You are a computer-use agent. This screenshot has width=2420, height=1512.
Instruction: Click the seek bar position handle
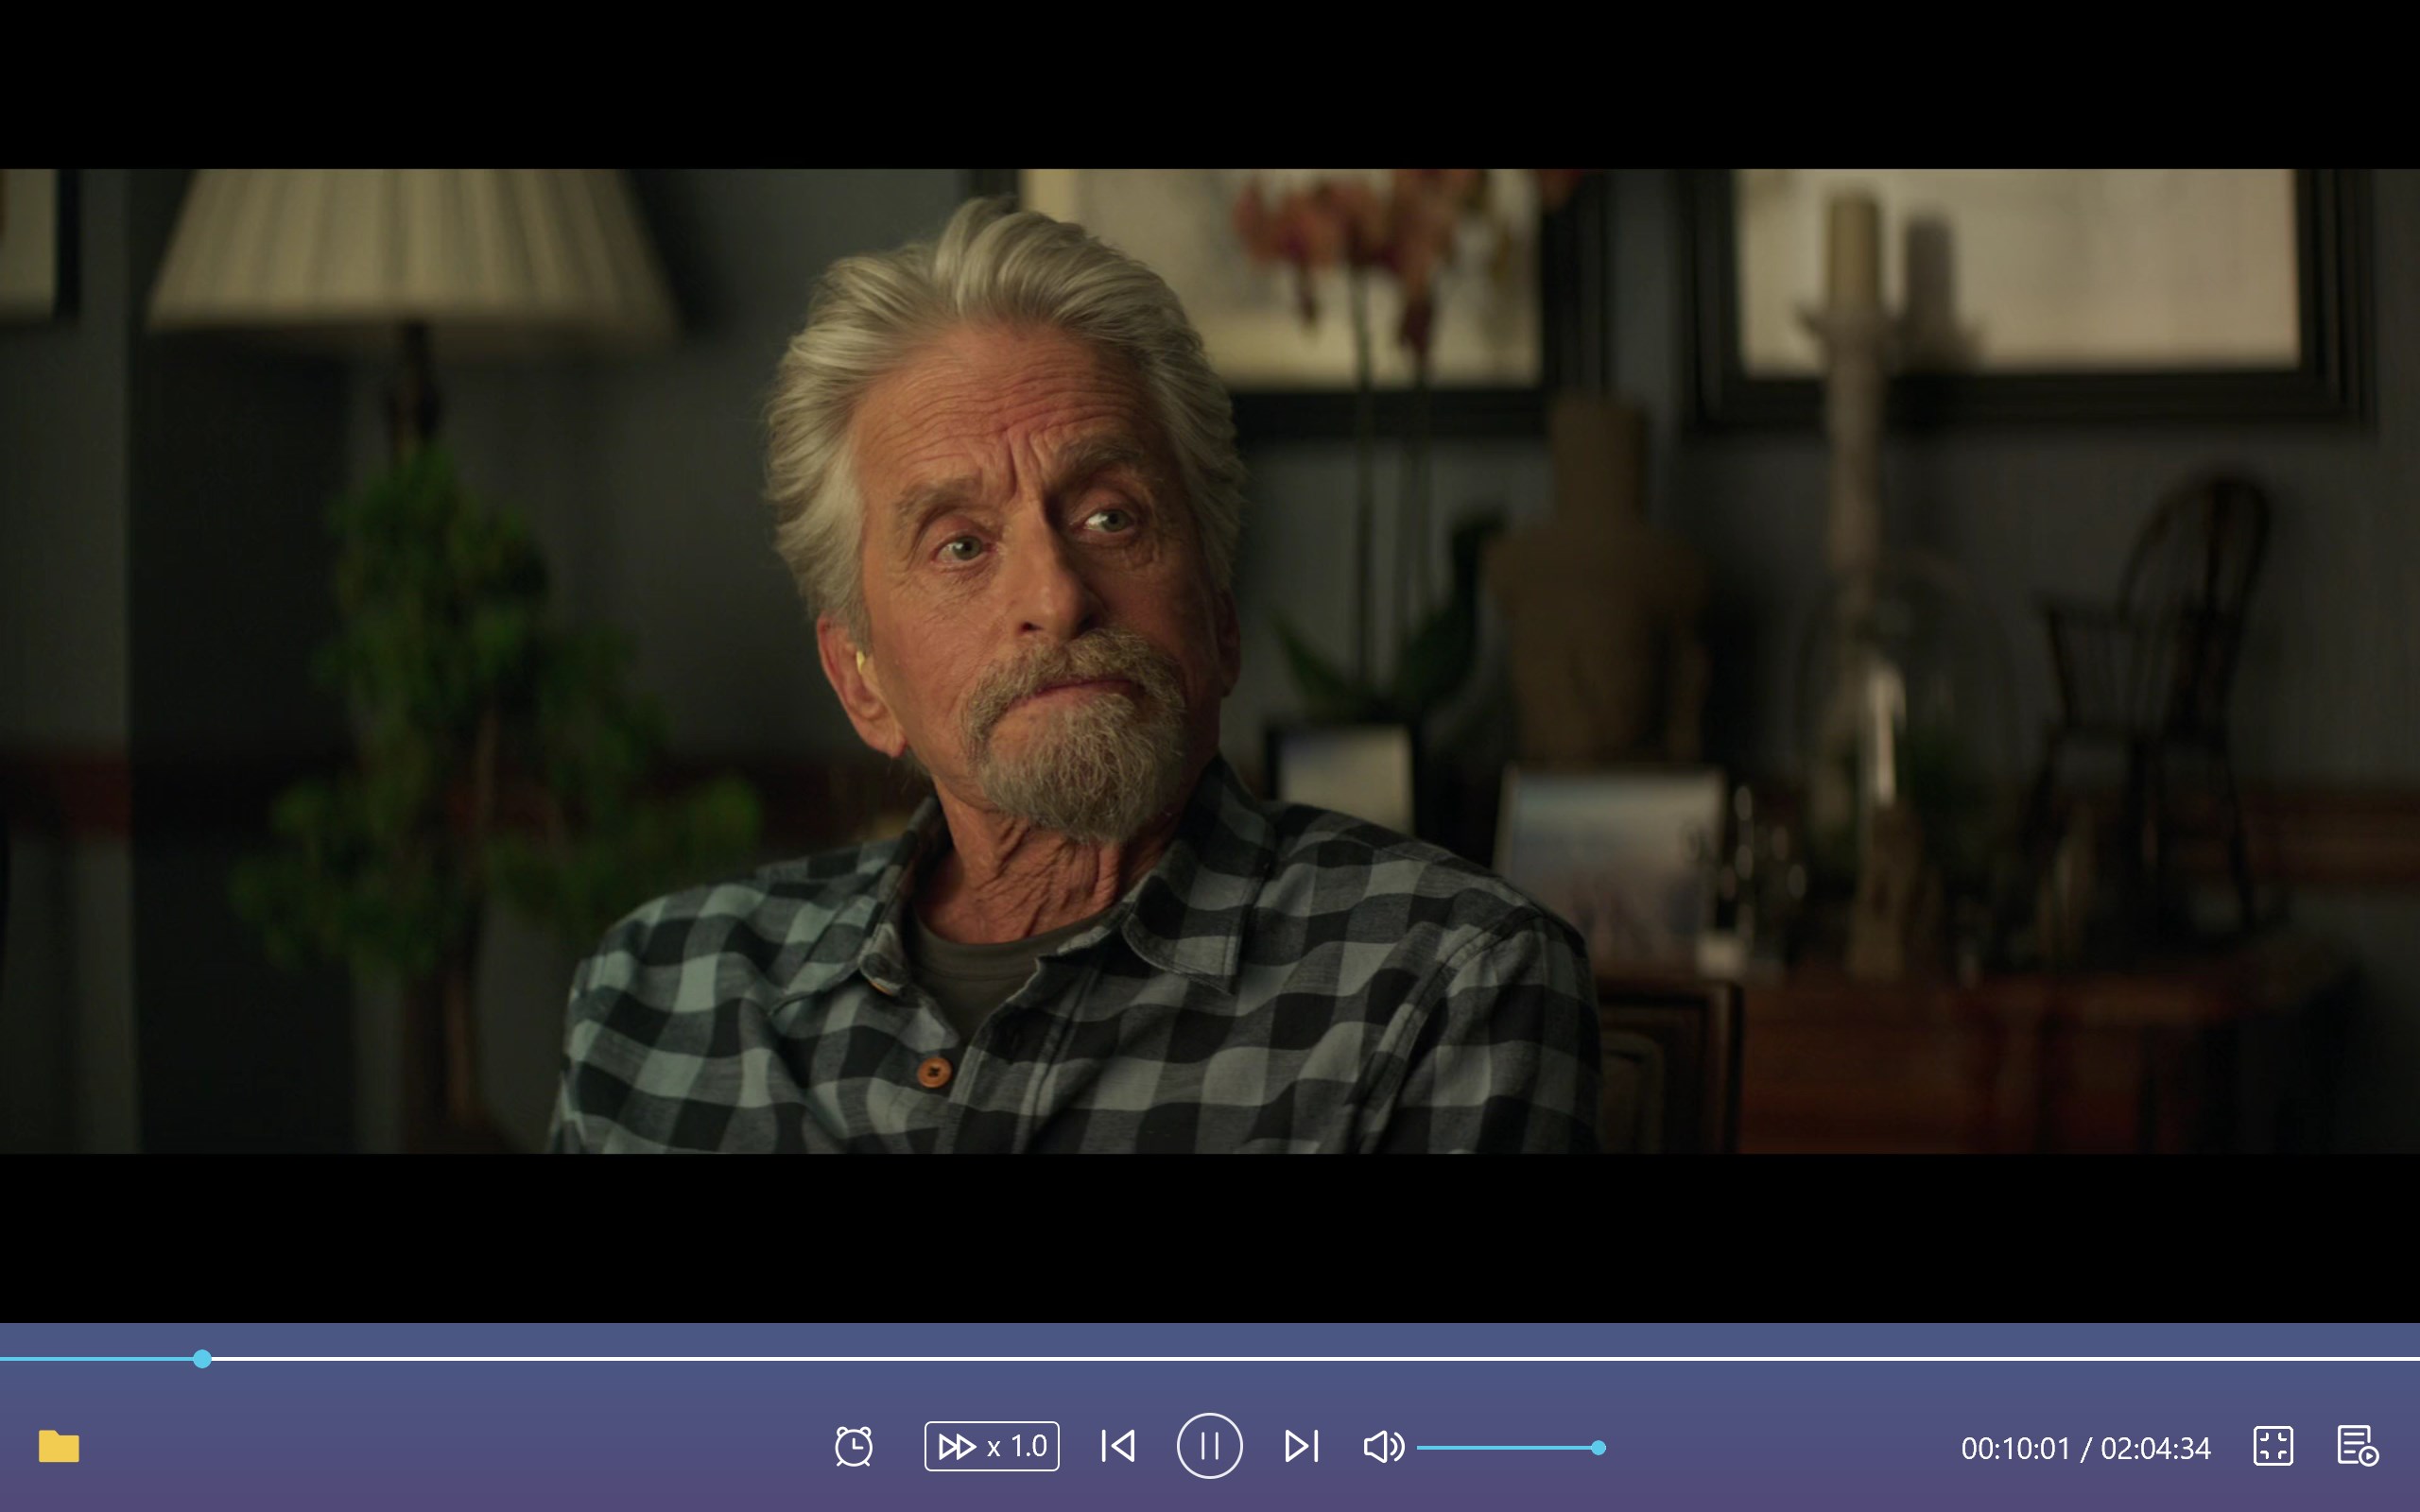202,1358
